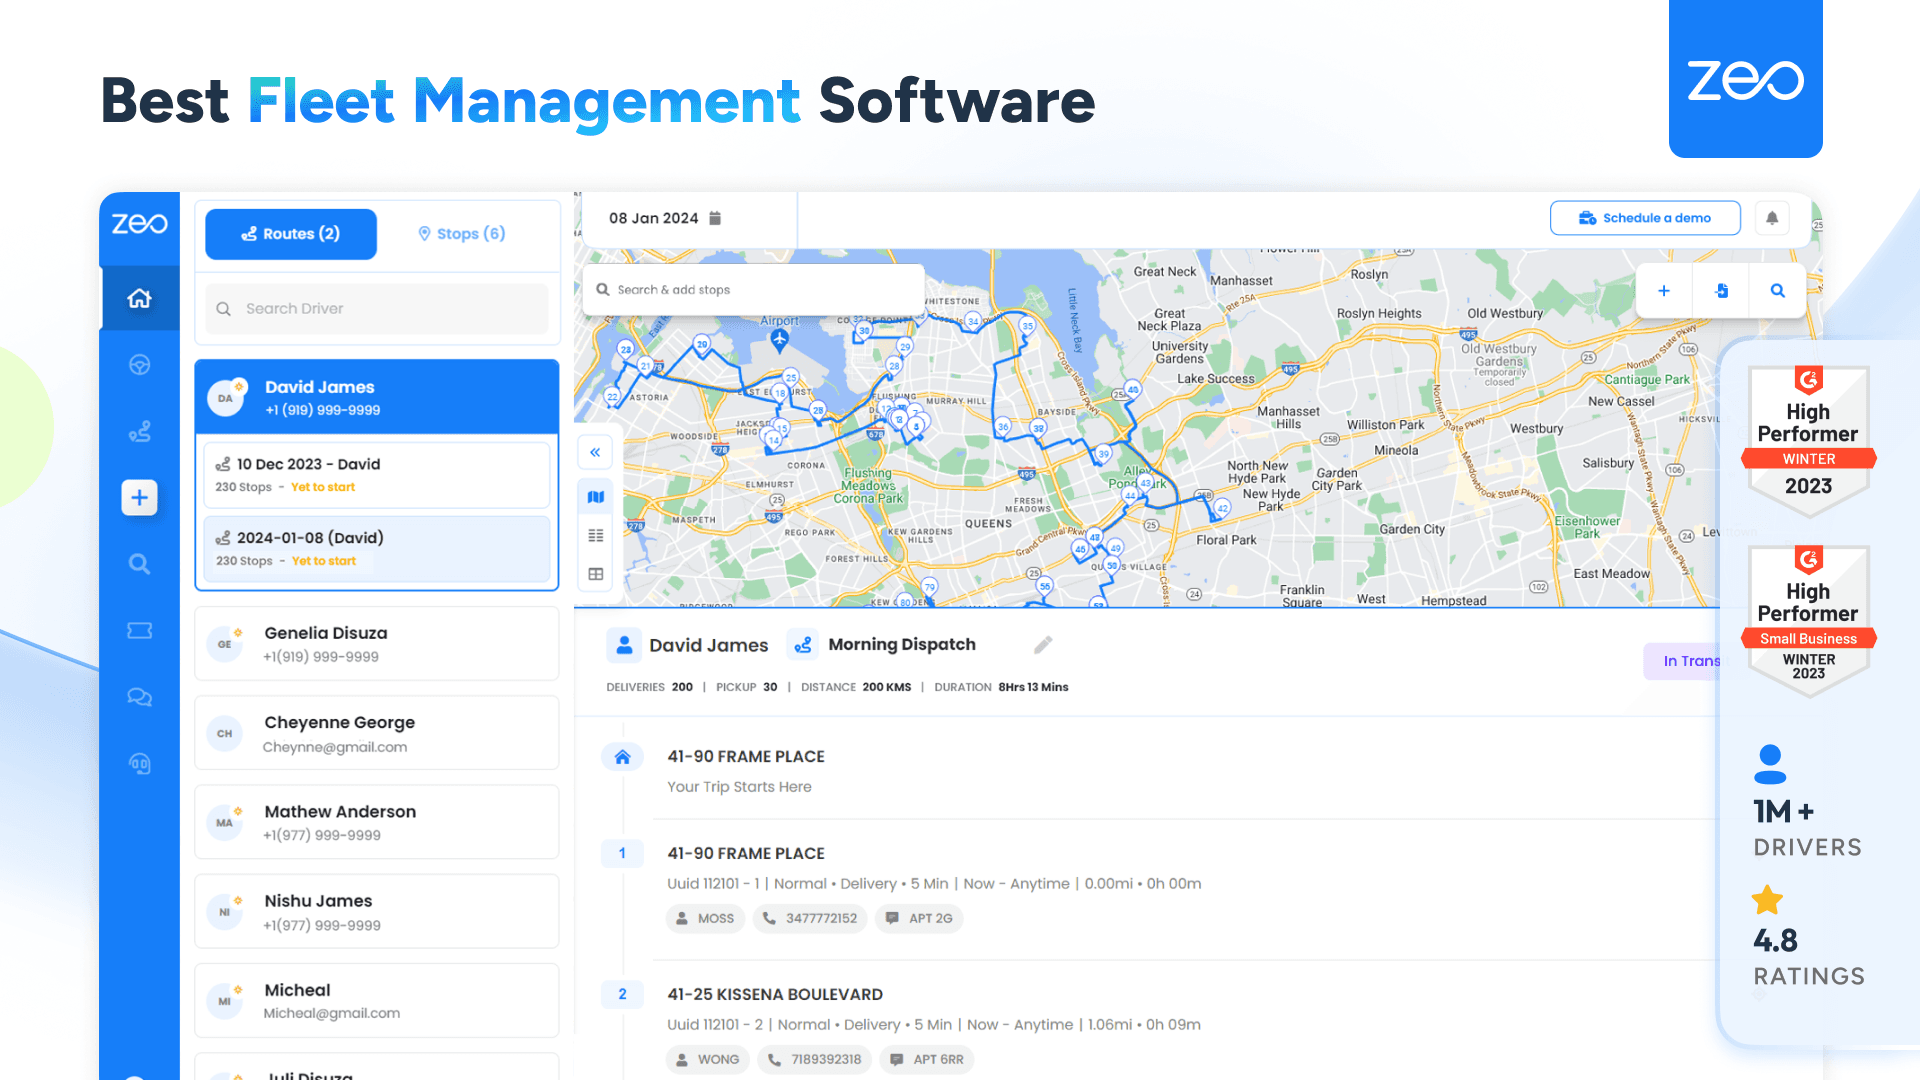Open the chat messages icon in the sidebar
Viewport: 1920px width, 1080px height.
click(139, 697)
